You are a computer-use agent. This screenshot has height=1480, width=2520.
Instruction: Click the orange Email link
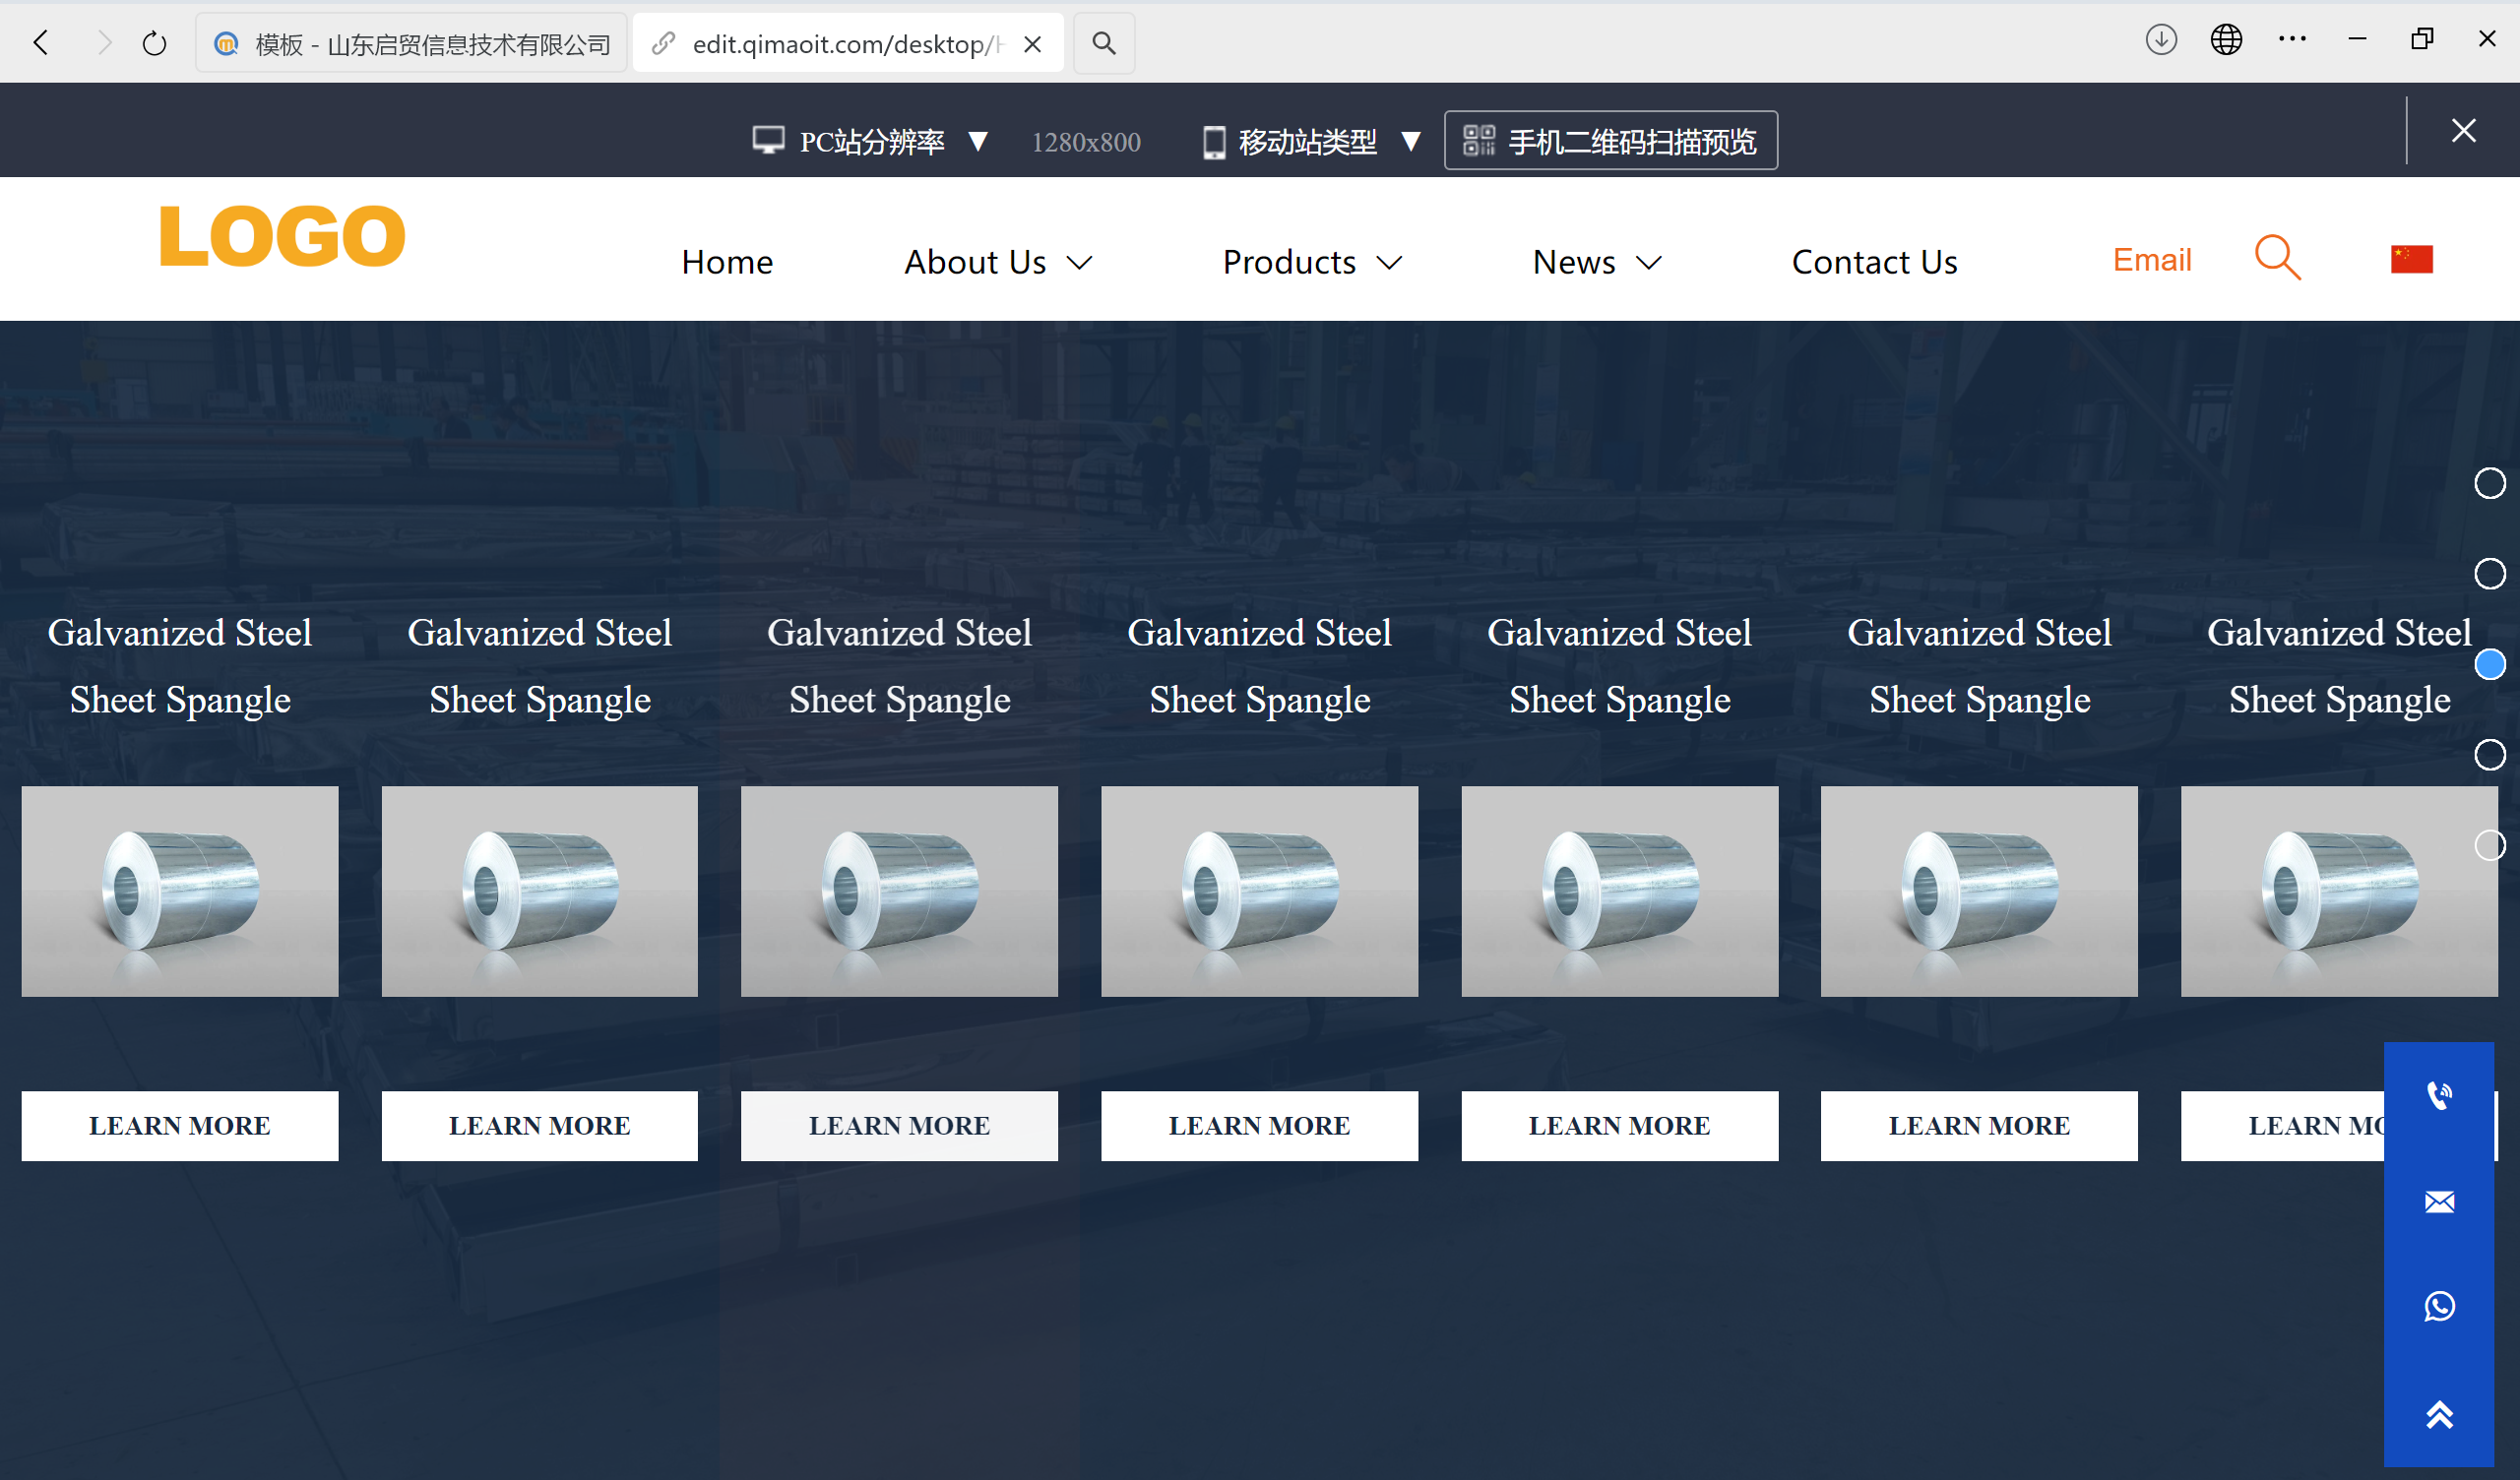click(2151, 260)
